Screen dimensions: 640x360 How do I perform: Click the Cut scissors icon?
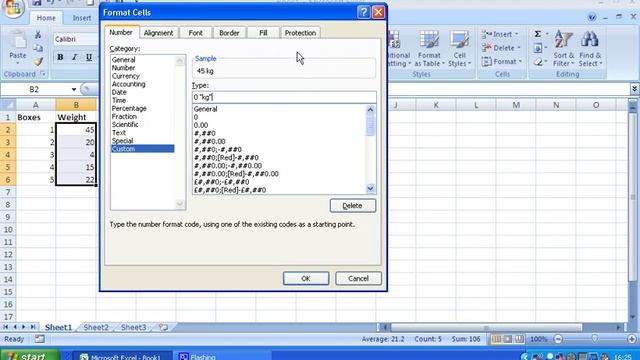[38, 35]
